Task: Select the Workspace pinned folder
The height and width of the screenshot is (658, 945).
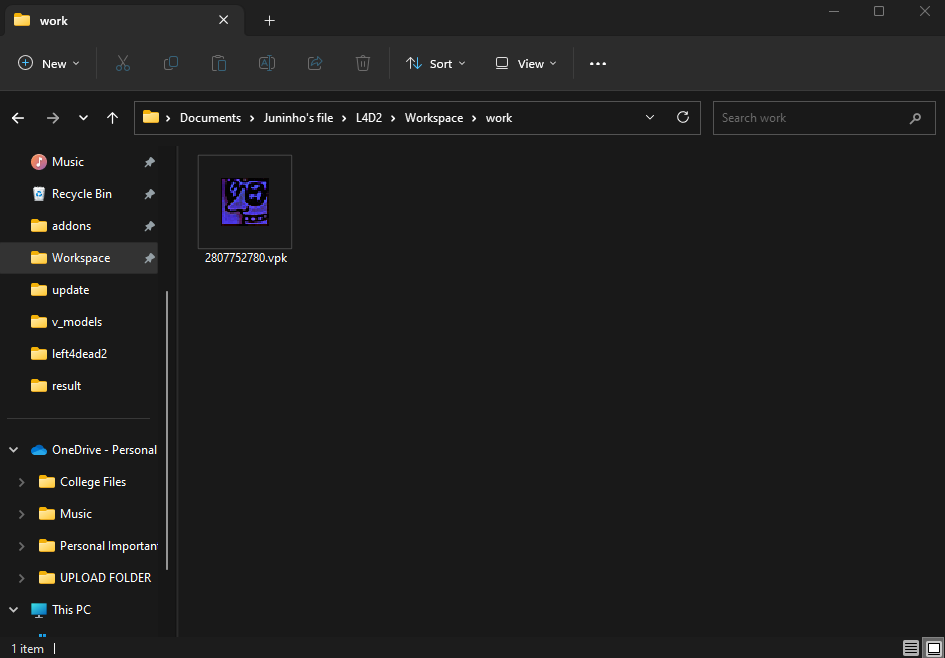Action: pos(81,258)
